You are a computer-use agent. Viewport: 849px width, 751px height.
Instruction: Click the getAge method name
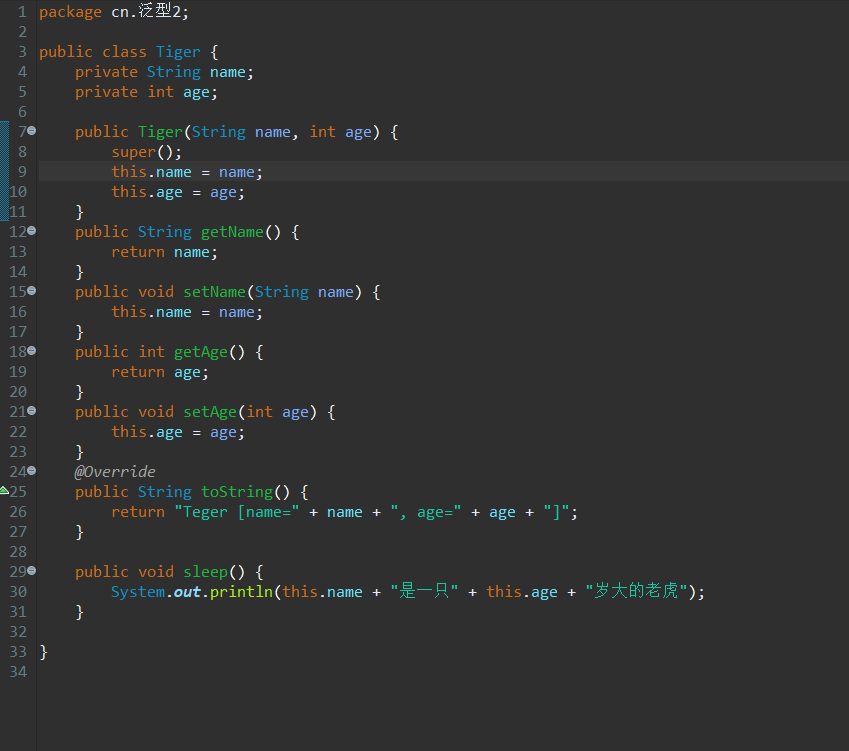[x=201, y=352]
